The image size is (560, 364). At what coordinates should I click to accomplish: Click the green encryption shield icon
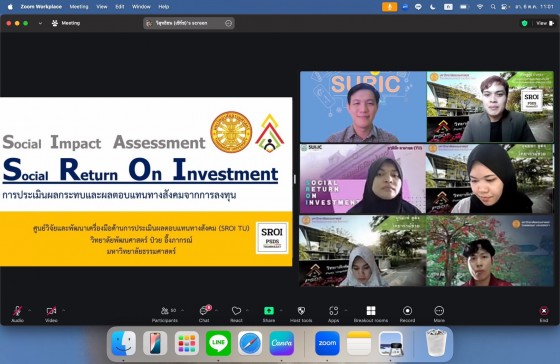(524, 23)
